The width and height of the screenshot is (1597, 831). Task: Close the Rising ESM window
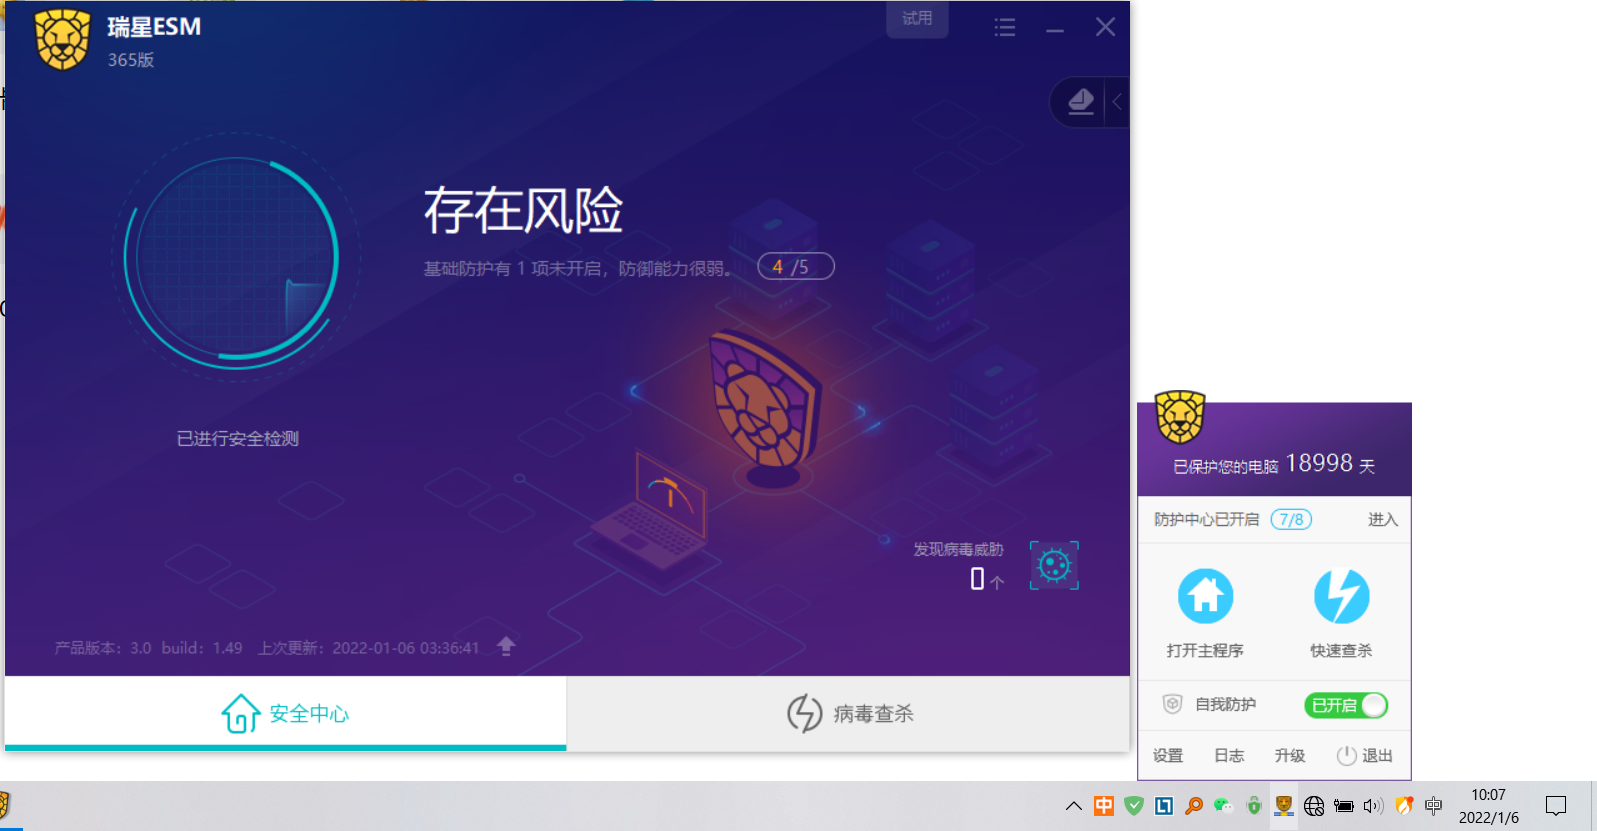point(1105,27)
